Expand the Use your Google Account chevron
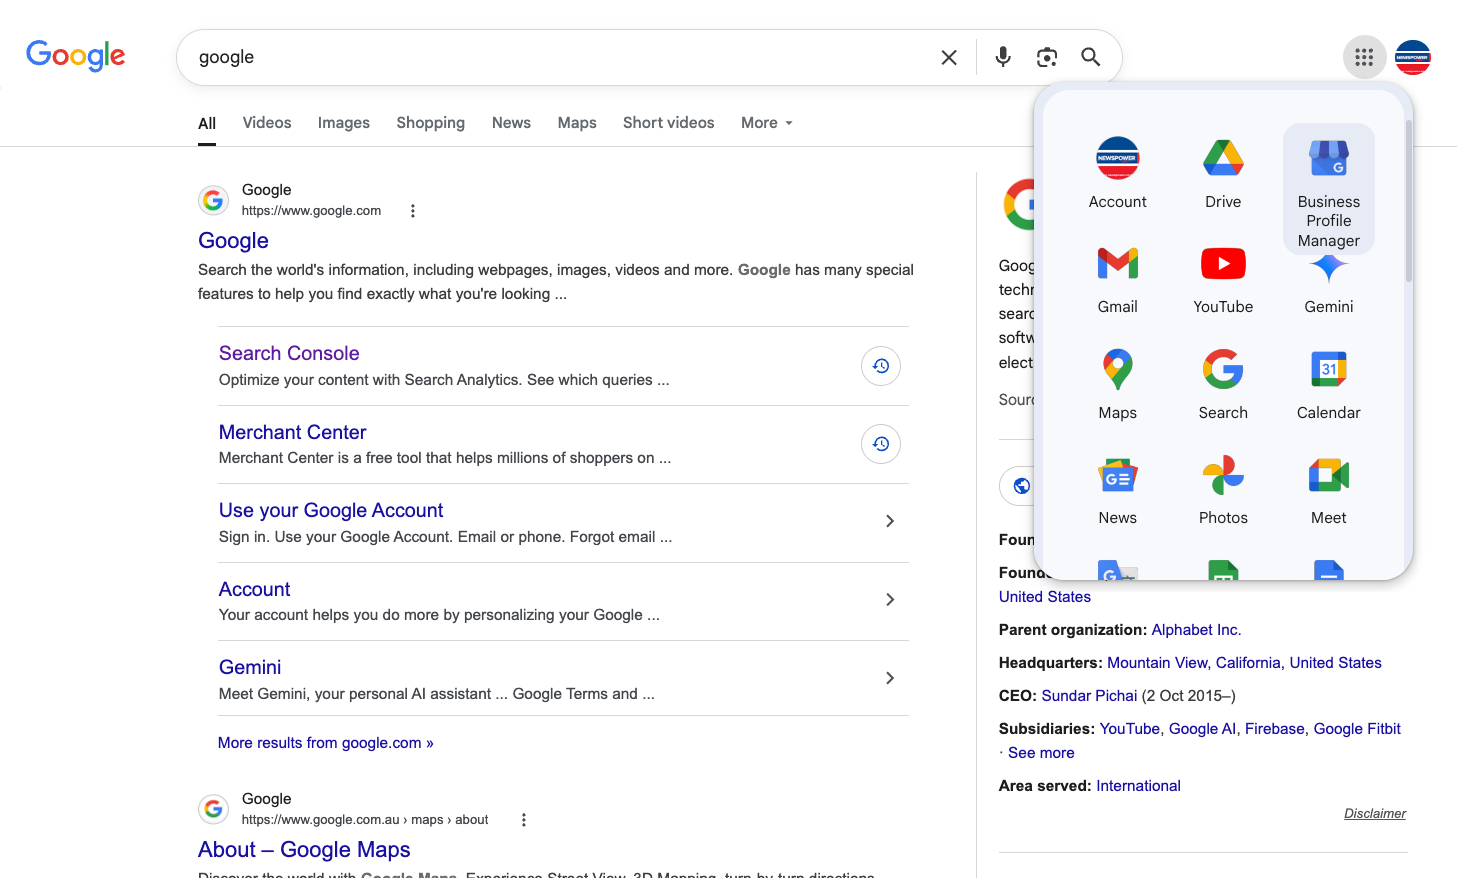Screen dimensions: 1457x878 pos(890,521)
